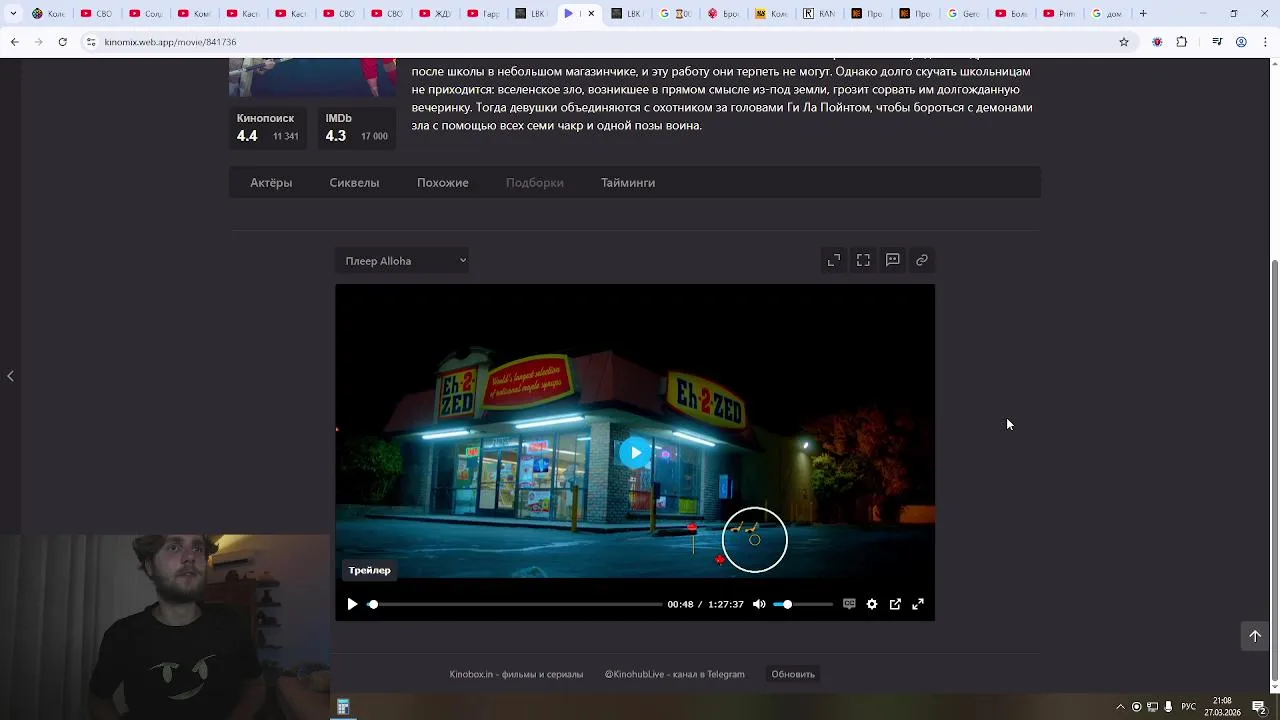This screenshot has height=720, width=1280.
Task: Close the active browser tab
Action: click(x=591, y=14)
